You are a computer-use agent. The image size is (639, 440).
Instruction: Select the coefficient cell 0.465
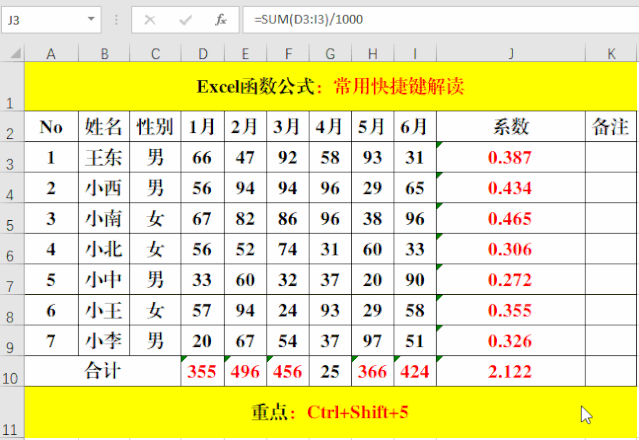511,218
